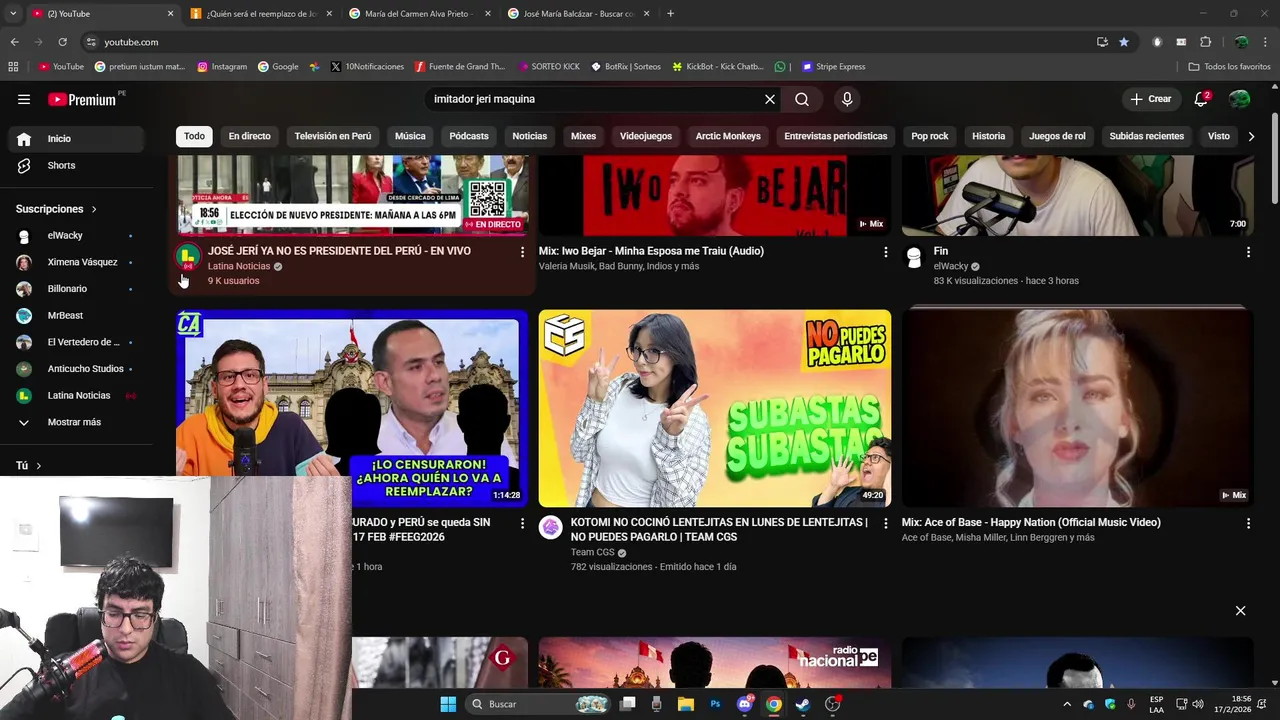This screenshot has height=720, width=1280.
Task: Open the Chrome extensions puzzle icon
Action: tap(1205, 42)
